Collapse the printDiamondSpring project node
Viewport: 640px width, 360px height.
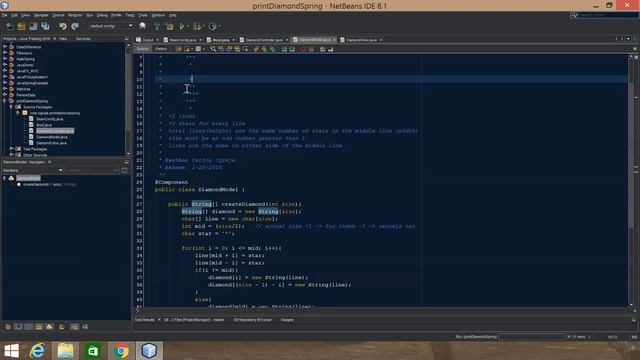pos(5,101)
